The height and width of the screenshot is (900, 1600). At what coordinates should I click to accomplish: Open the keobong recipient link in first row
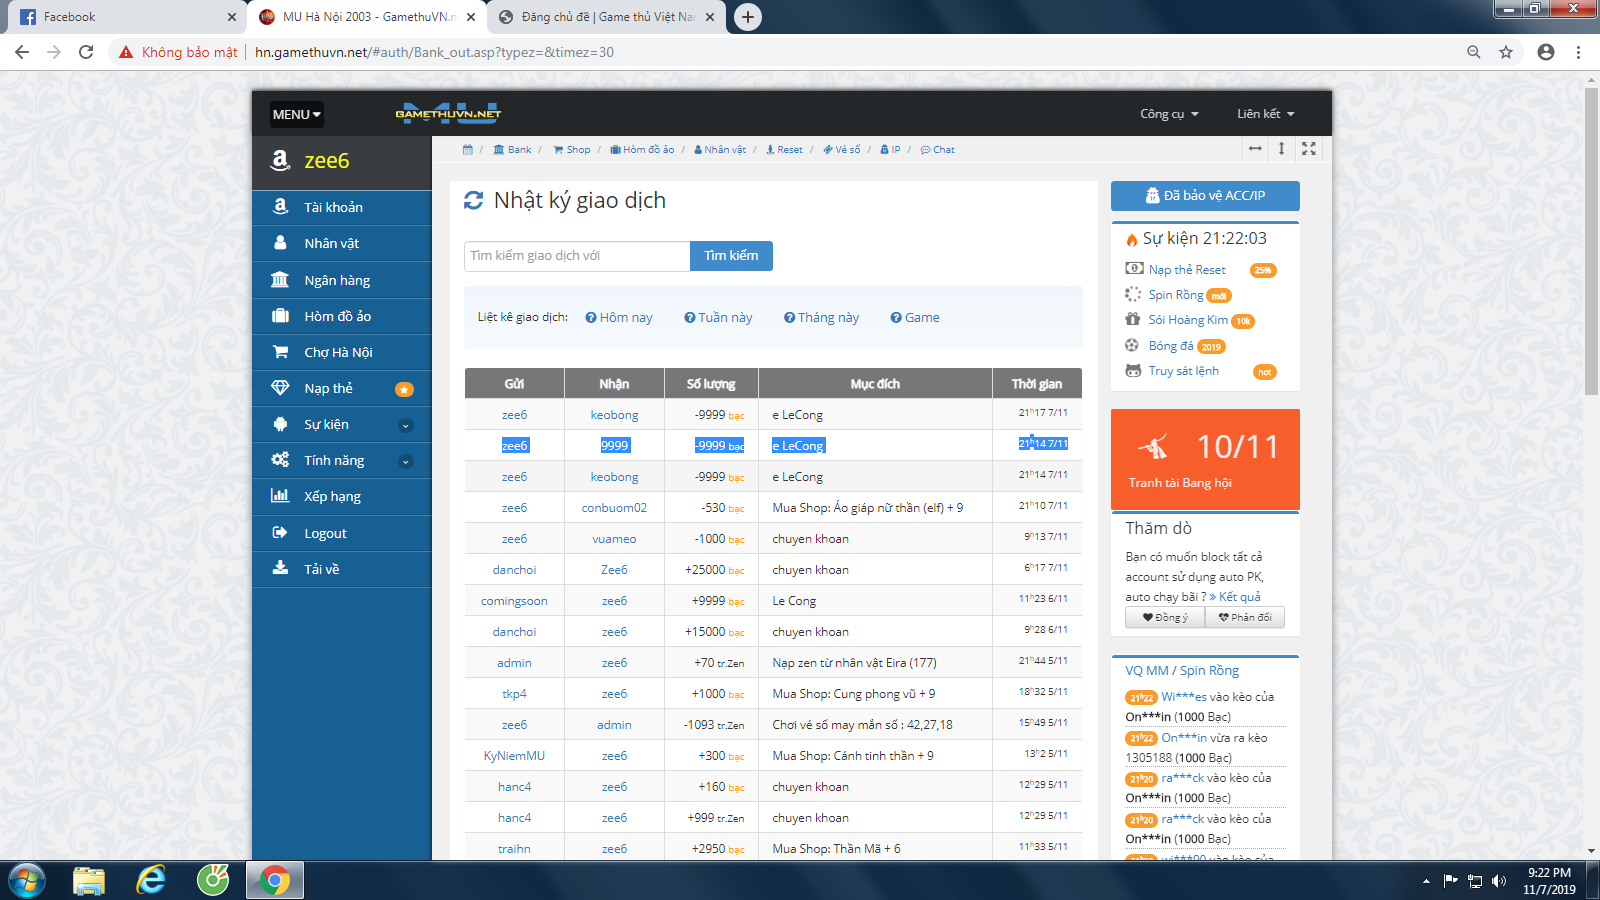(614, 415)
